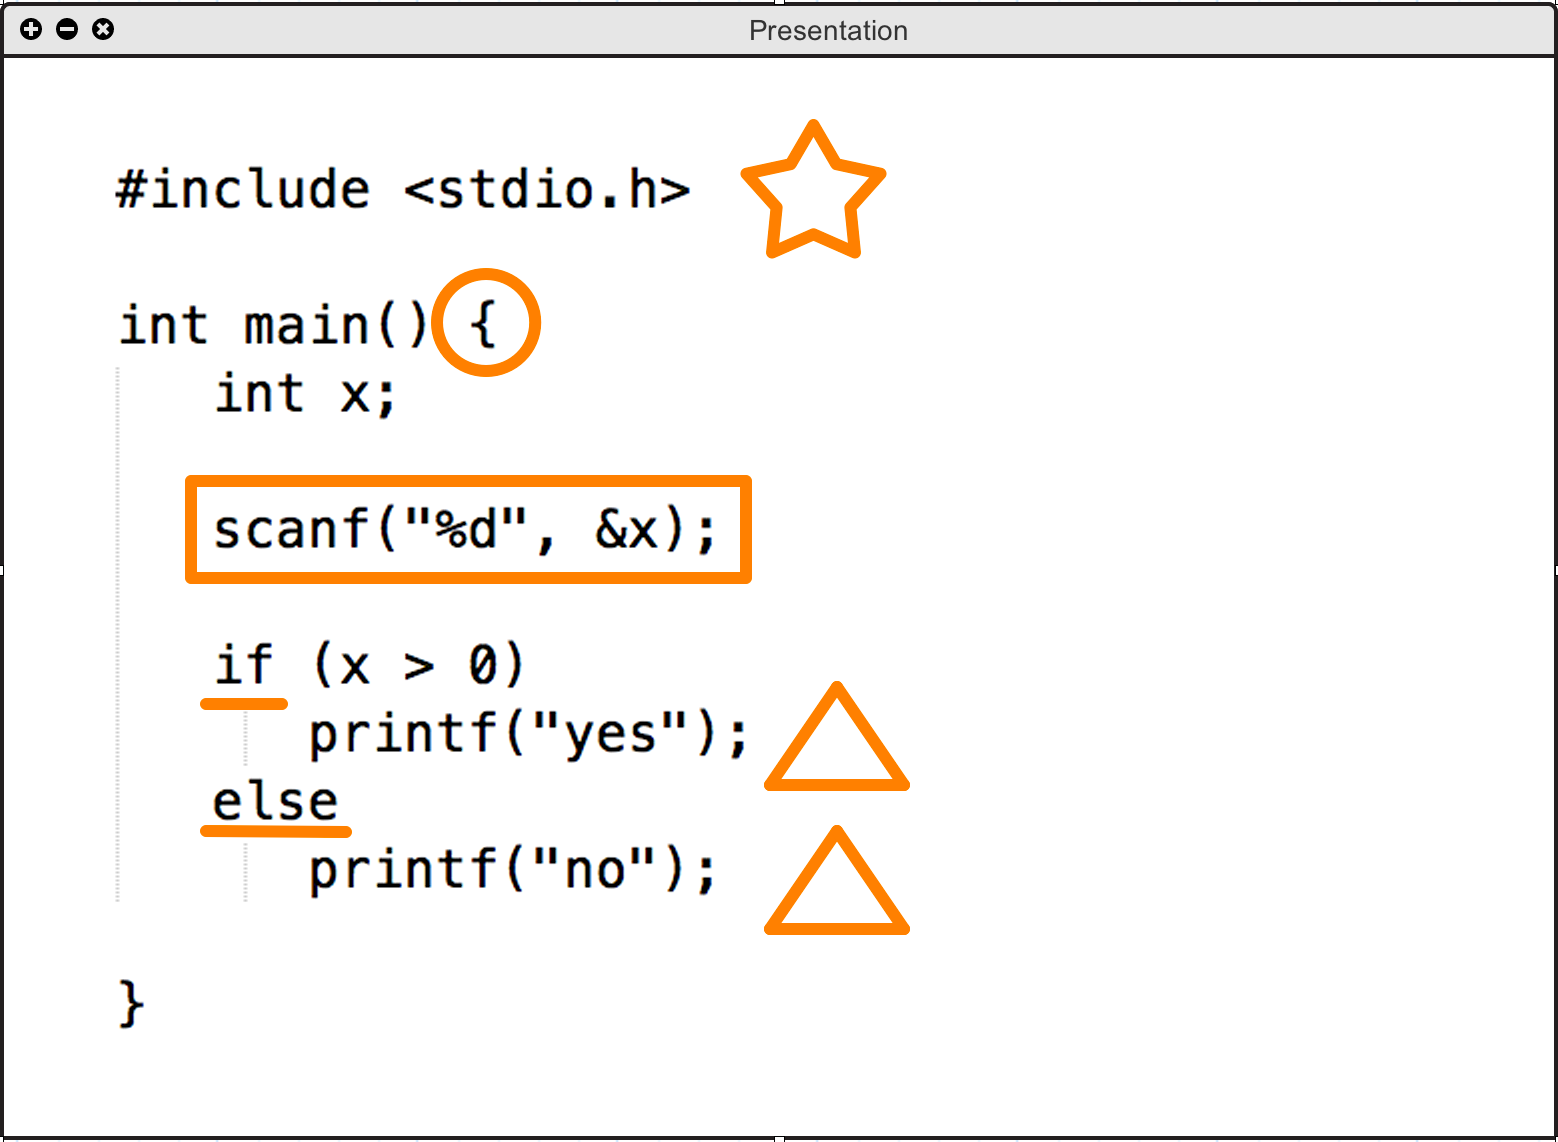Select the printf("yes"); statement text
The height and width of the screenshot is (1142, 1558).
coord(527,734)
